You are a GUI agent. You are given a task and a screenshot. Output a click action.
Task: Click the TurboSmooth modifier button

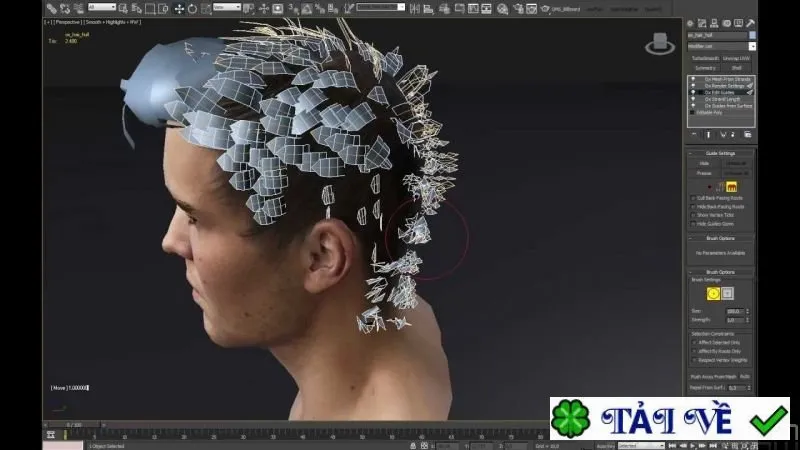705,59
